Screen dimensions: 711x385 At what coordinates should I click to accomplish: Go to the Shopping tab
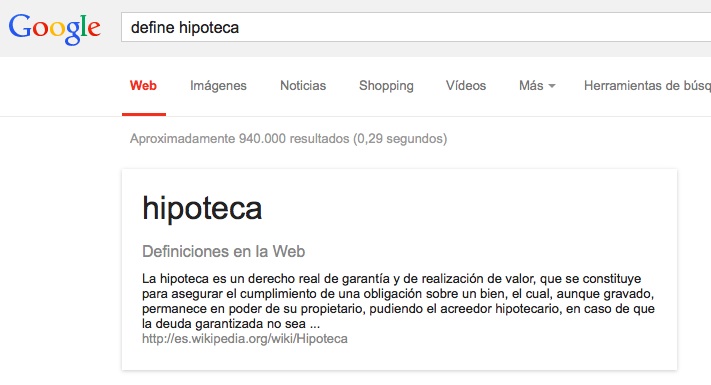click(386, 86)
